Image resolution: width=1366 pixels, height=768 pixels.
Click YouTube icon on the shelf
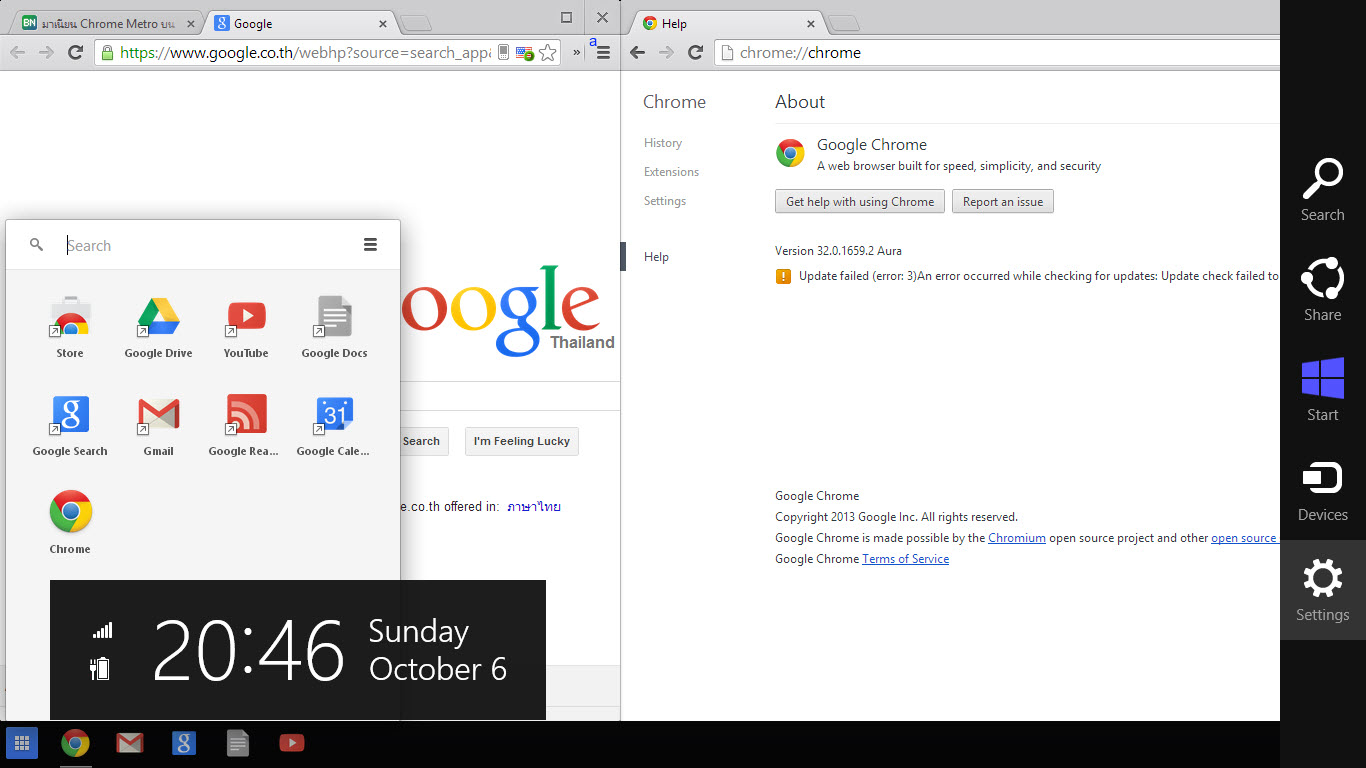291,743
